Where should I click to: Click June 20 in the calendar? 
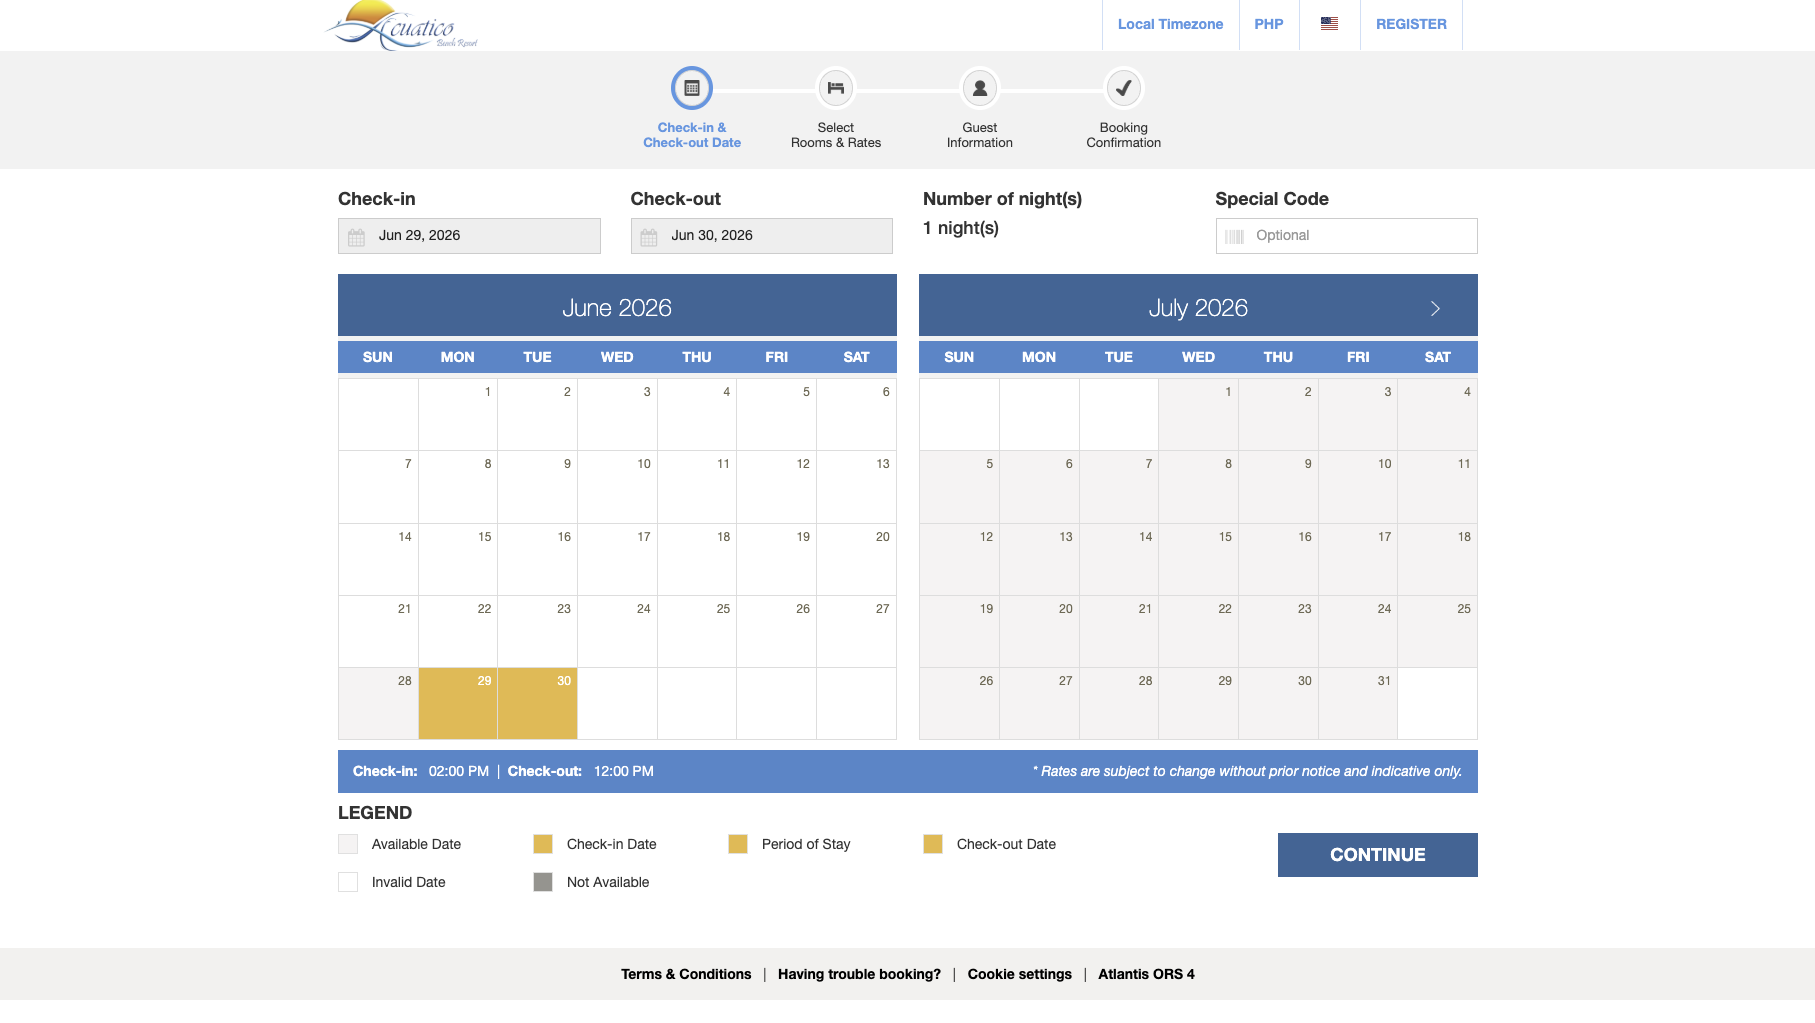856,560
